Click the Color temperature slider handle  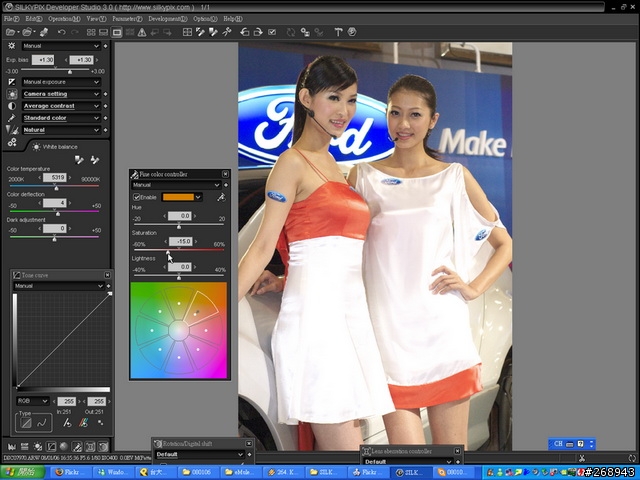click(56, 187)
